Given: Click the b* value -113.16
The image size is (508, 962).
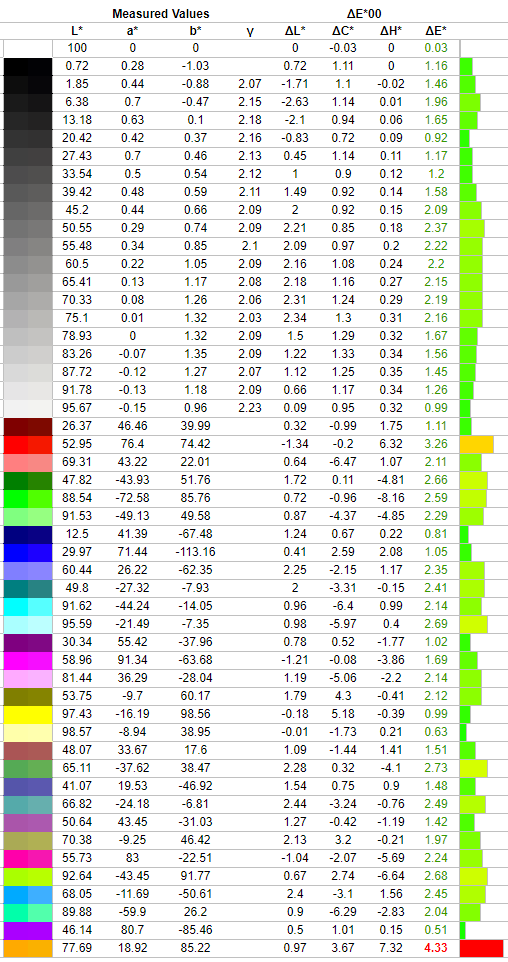Looking at the screenshot, I should (195, 552).
